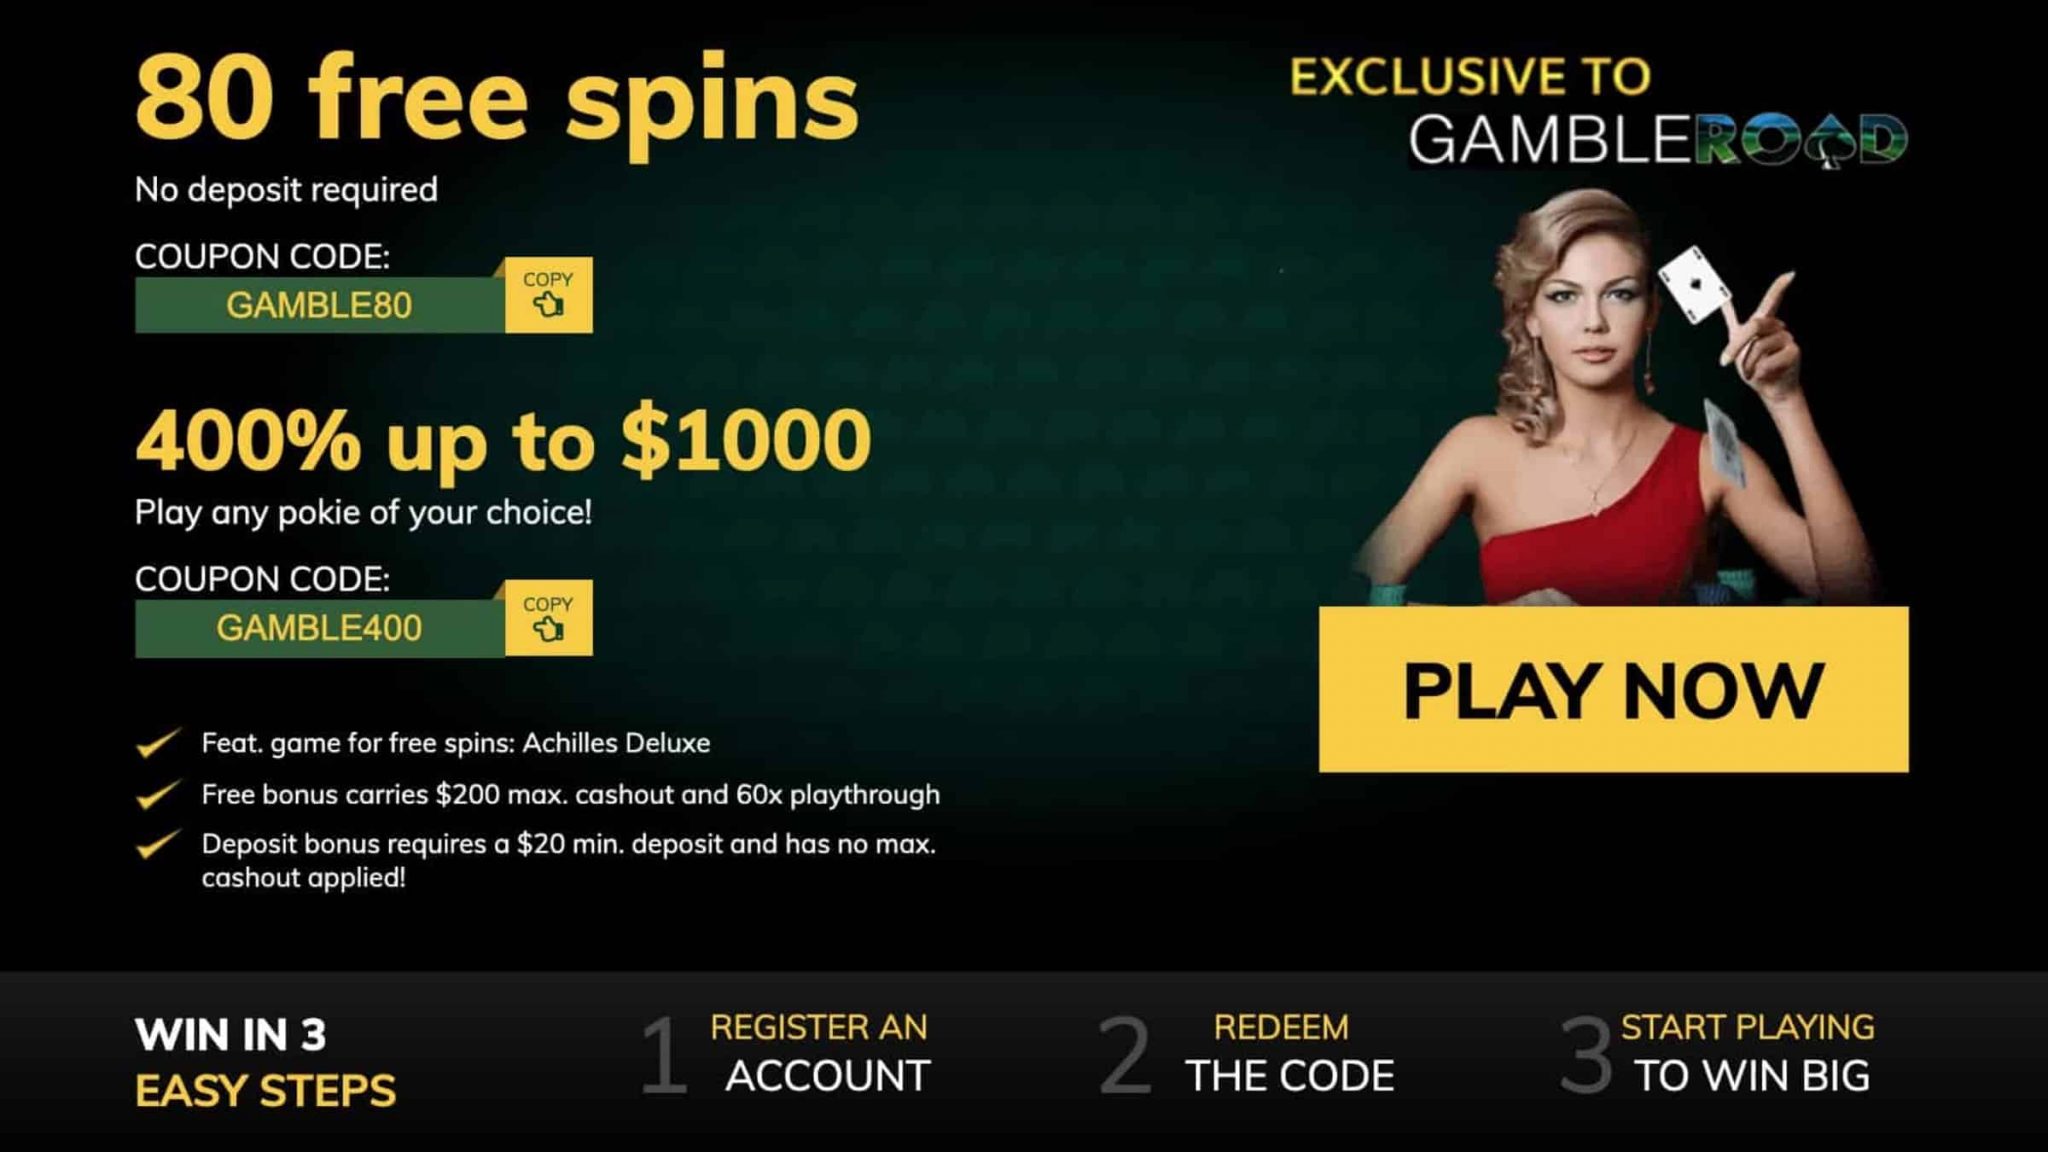Click the 80 free spins headline
The height and width of the screenshot is (1152, 2048).
tap(497, 102)
